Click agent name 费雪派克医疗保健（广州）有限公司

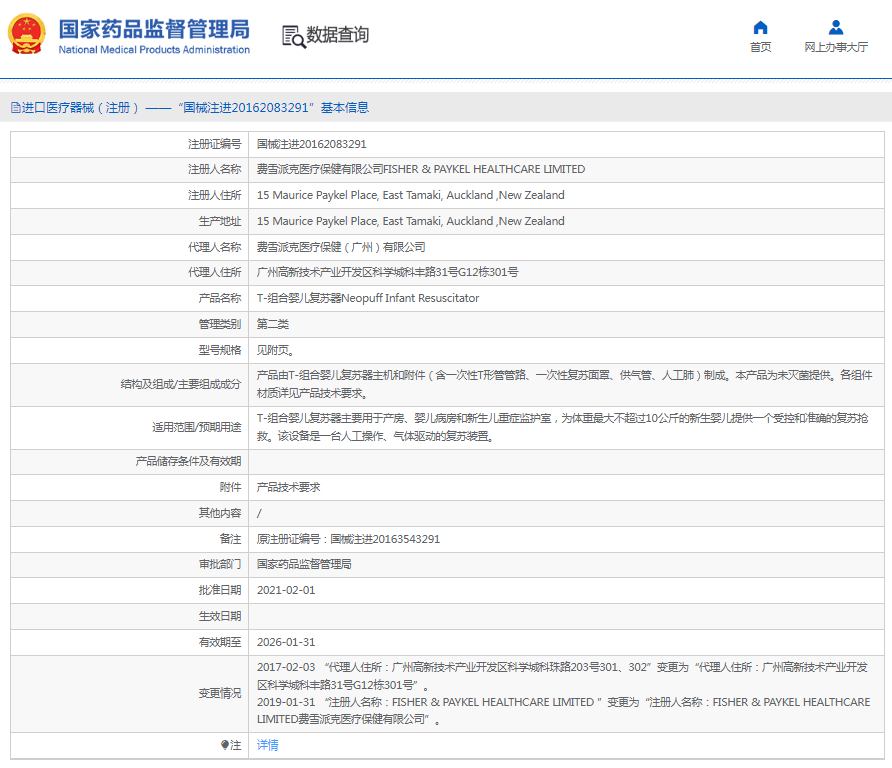[x=341, y=247]
